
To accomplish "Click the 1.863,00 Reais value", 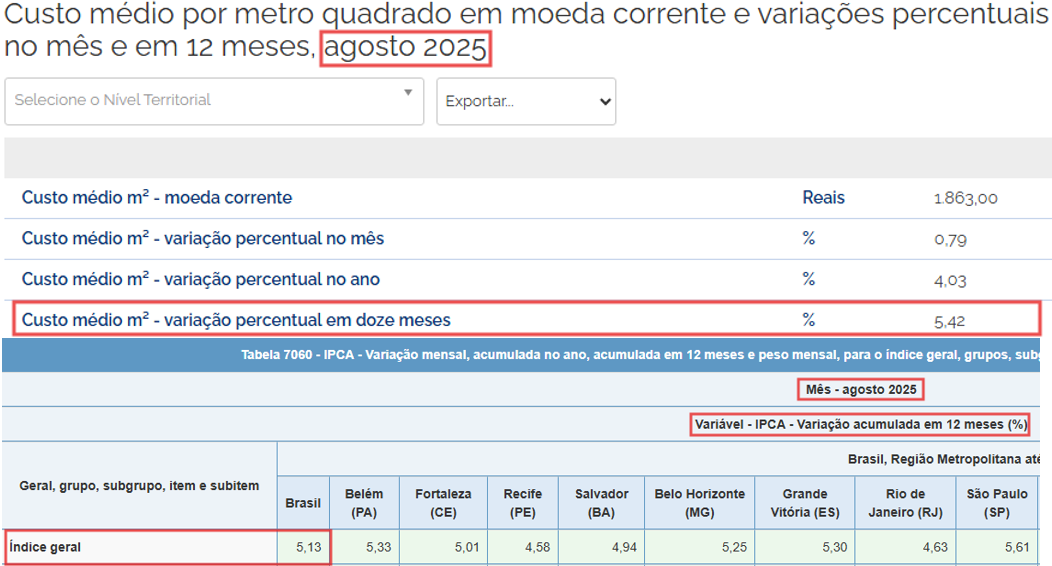I will [x=965, y=198].
